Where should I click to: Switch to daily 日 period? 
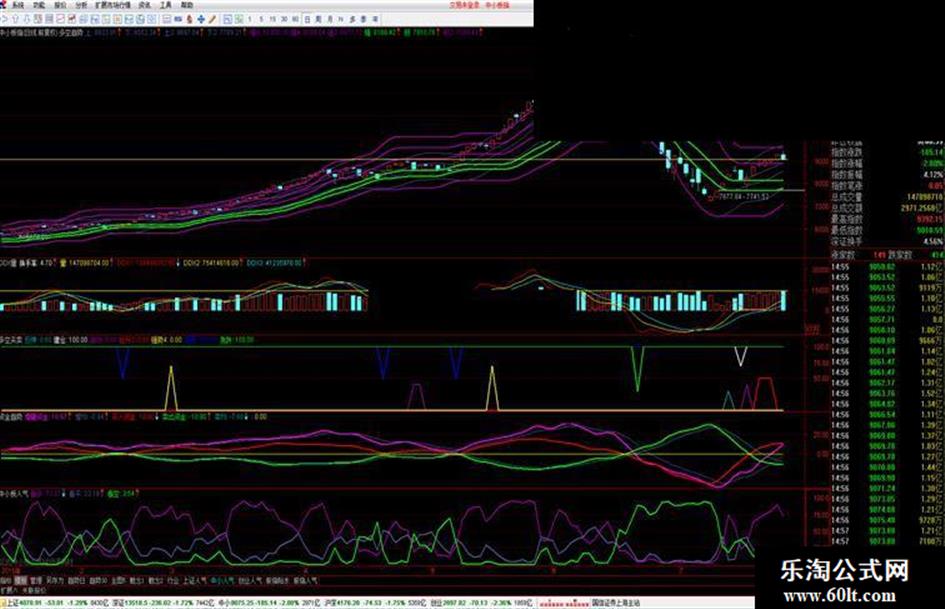(x=307, y=19)
